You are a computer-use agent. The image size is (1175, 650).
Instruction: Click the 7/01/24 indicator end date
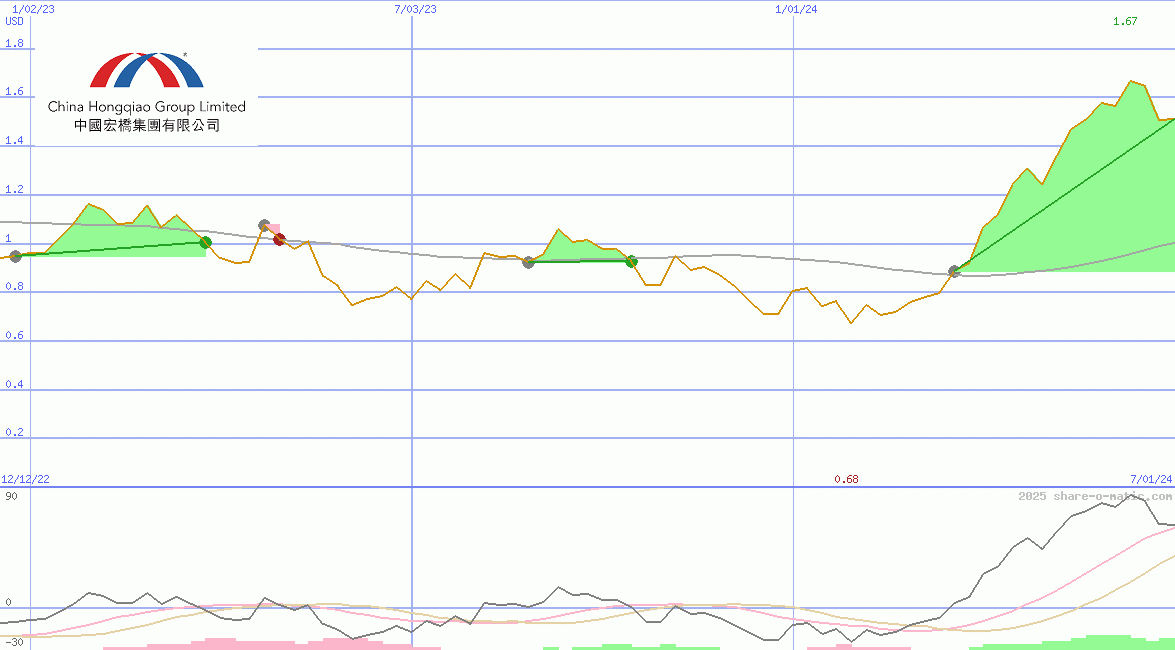tap(1150, 479)
